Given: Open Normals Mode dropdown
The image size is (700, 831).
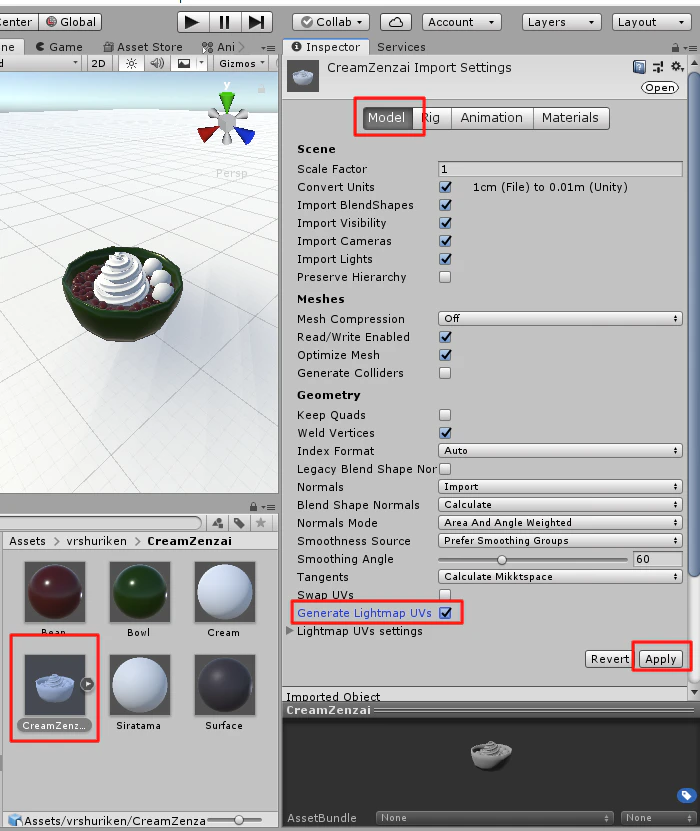Looking at the screenshot, I should (x=560, y=523).
